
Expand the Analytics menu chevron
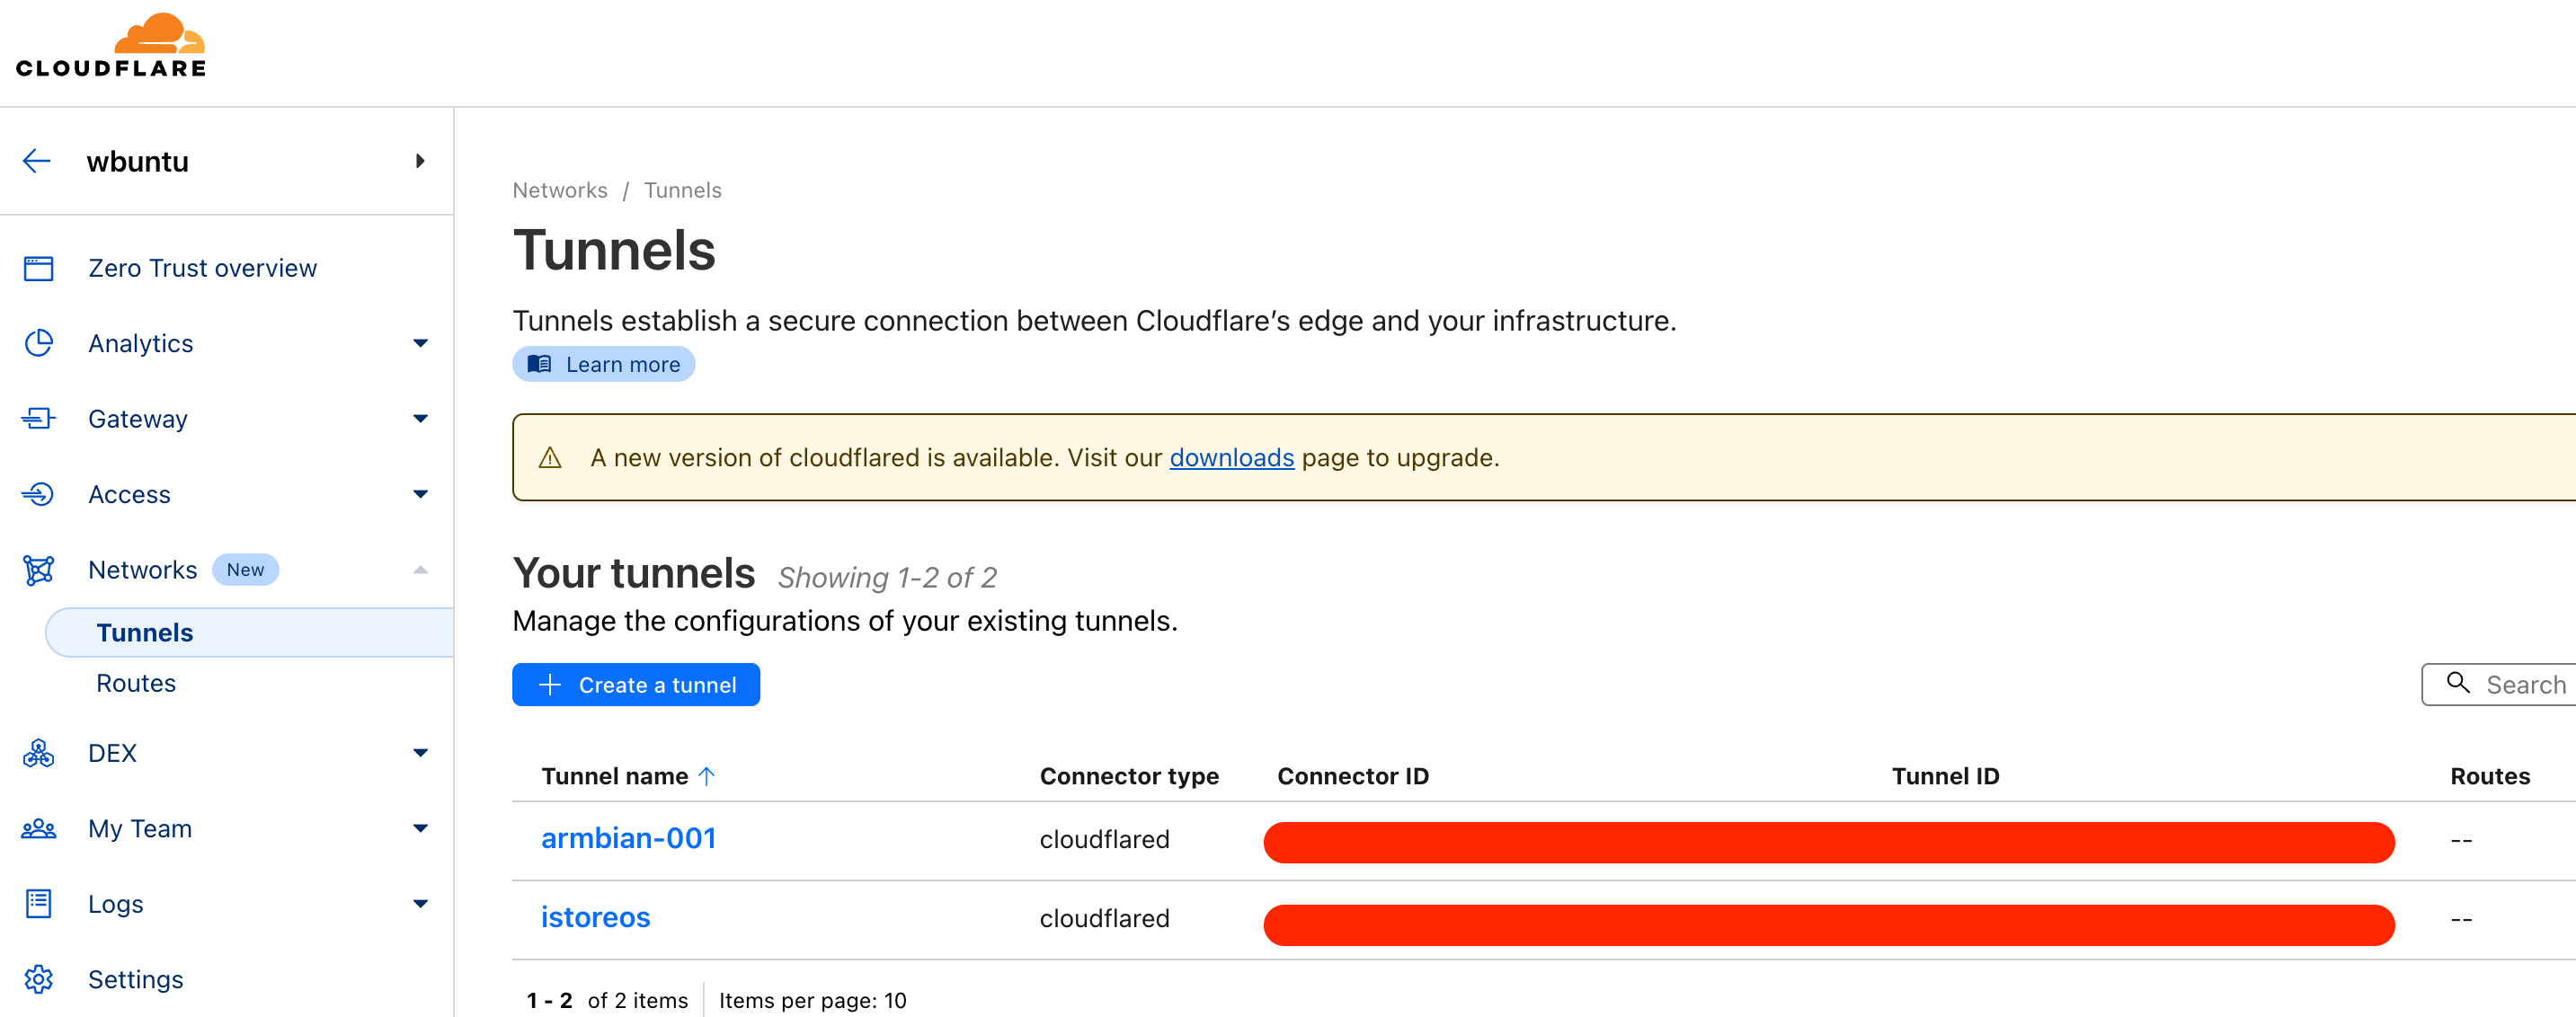(x=420, y=343)
